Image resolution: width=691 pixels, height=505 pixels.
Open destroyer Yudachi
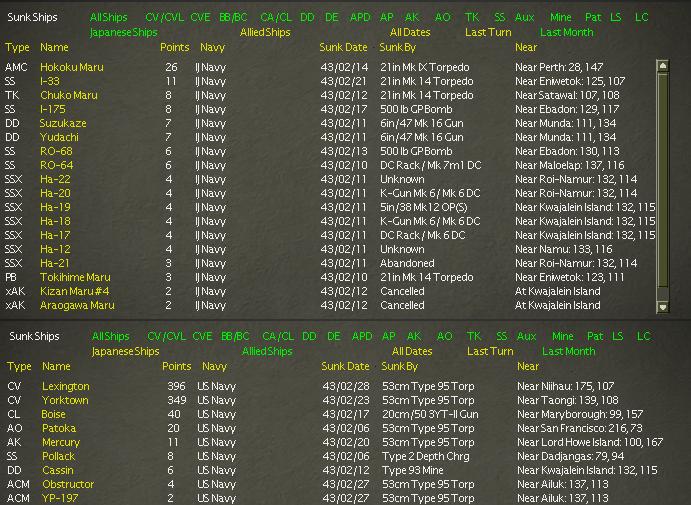click(59, 137)
